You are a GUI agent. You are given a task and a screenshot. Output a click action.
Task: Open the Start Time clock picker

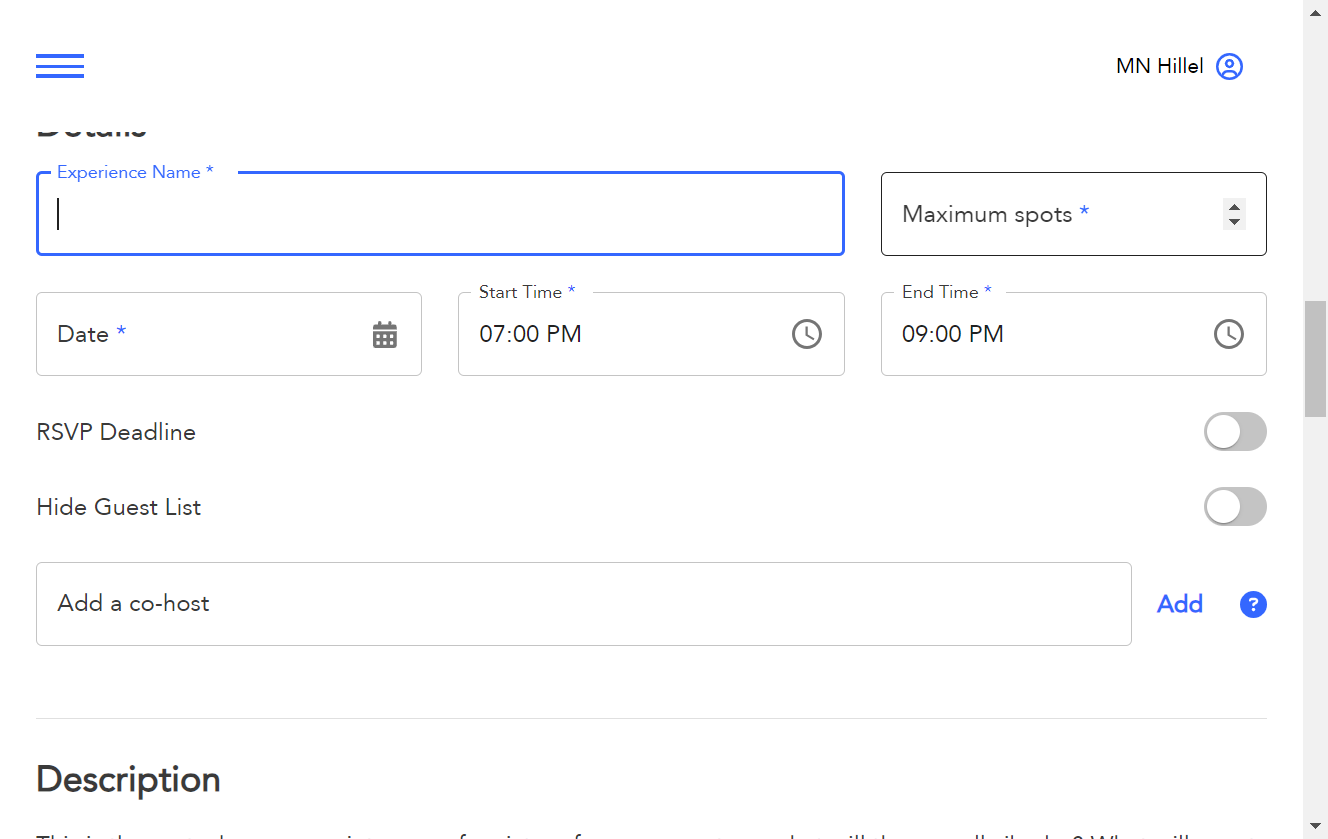tap(807, 334)
